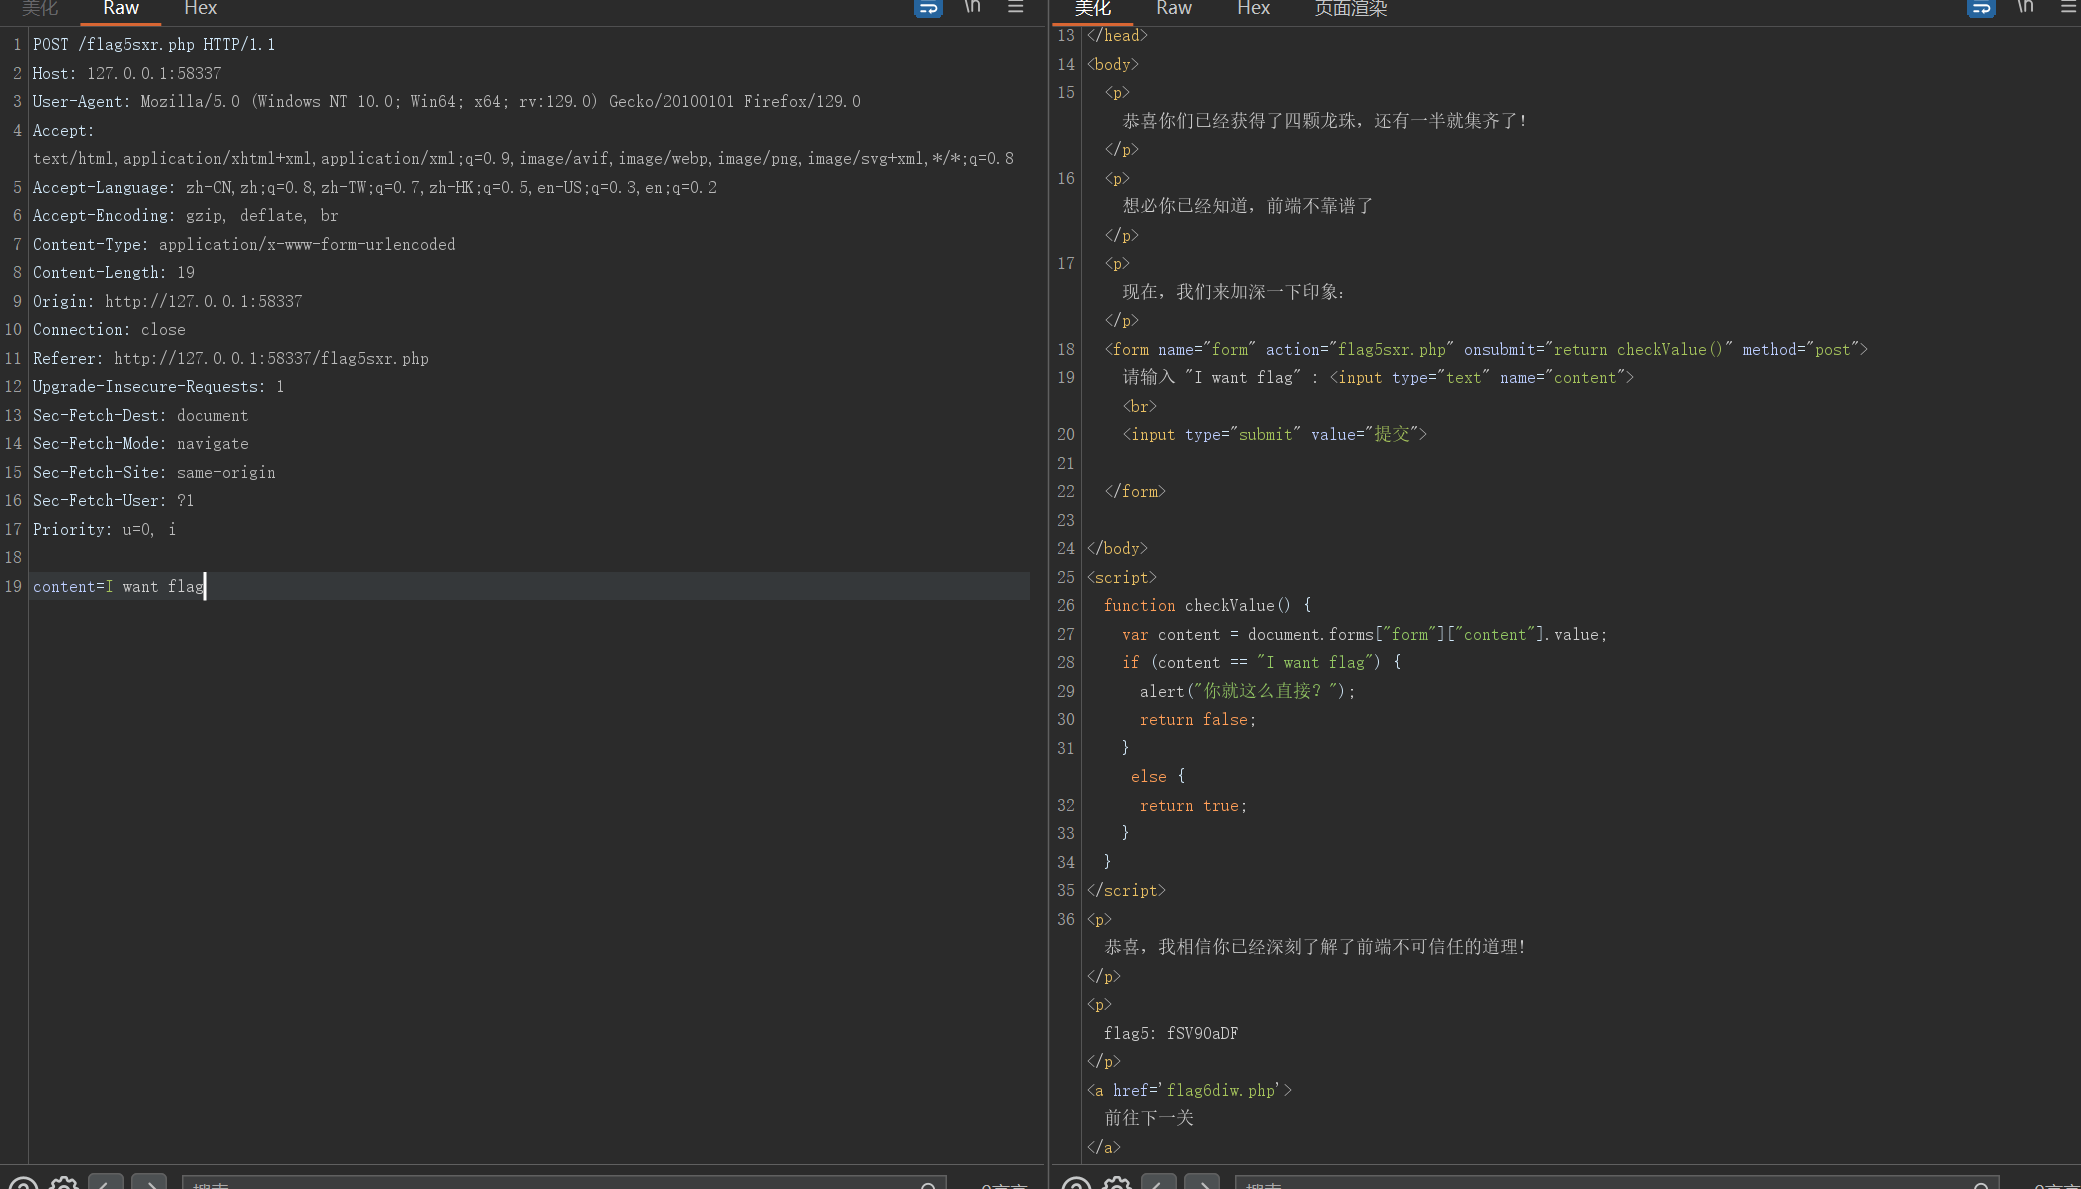Switch request view to 美化 tab
This screenshot has height=1189, width=2081.
point(40,8)
